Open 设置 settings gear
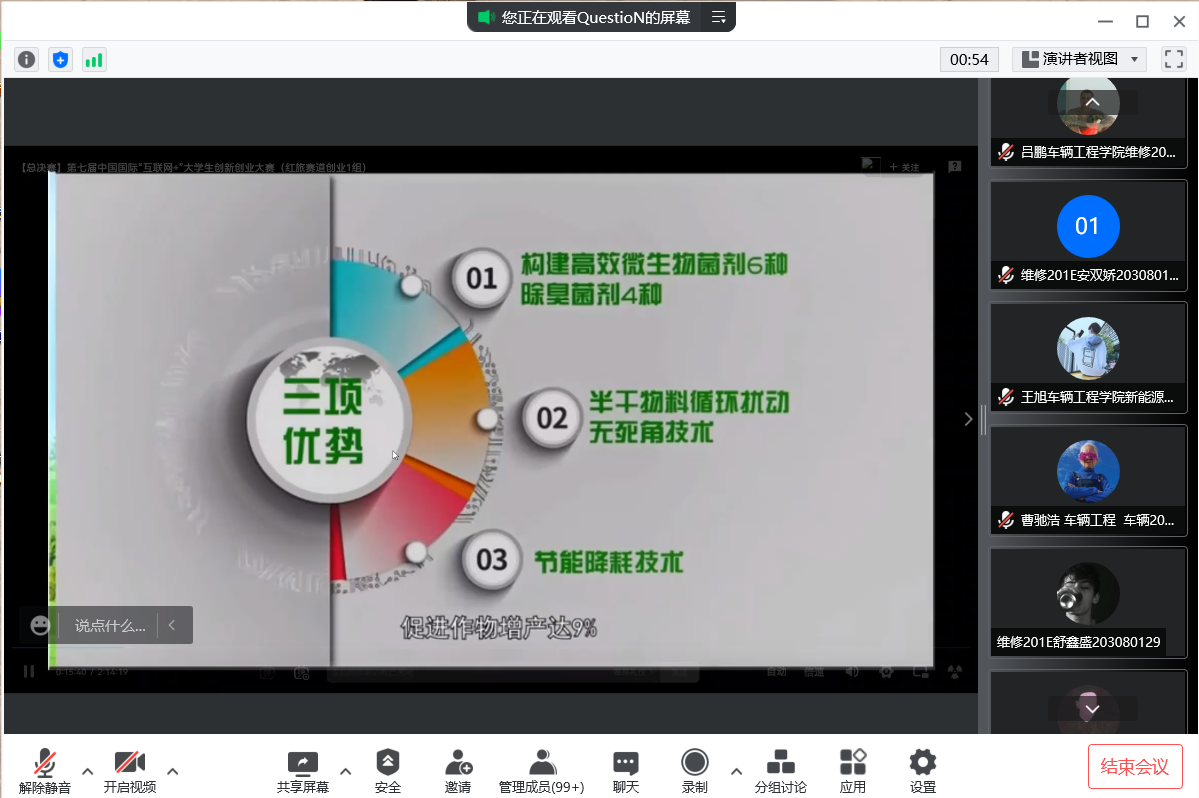 coord(922,771)
